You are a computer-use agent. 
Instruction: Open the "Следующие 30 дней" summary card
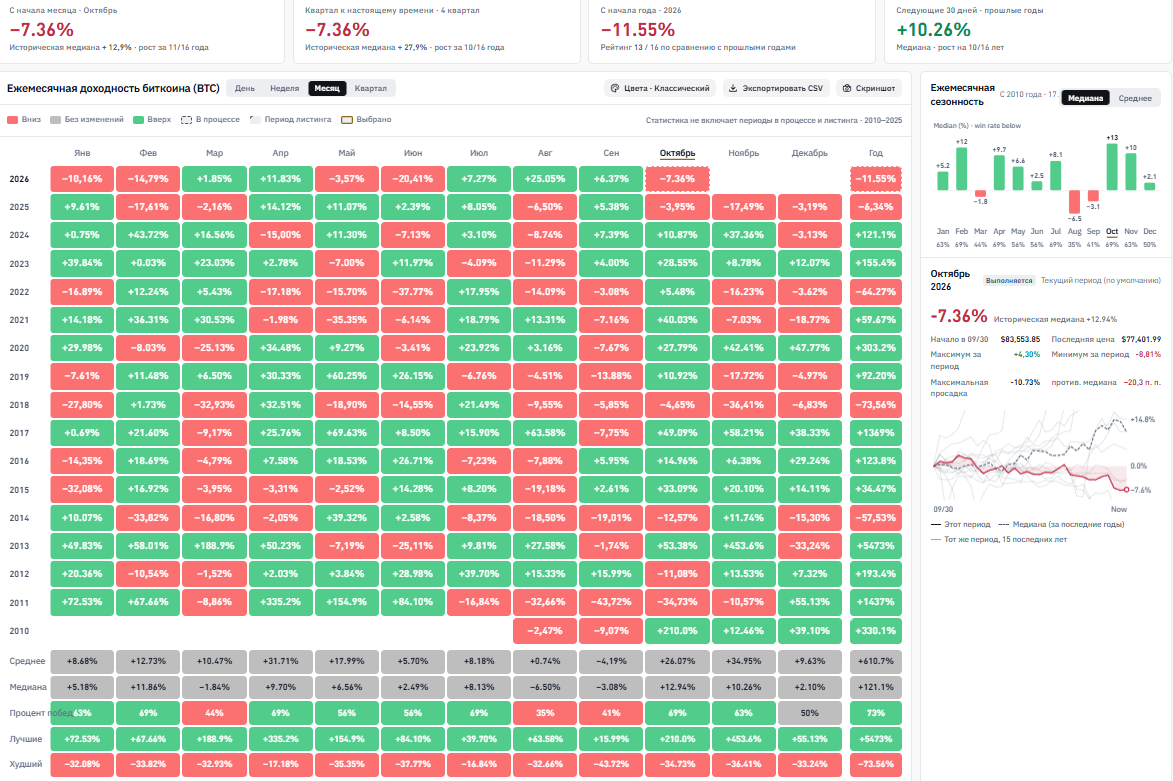click(x=1028, y=30)
